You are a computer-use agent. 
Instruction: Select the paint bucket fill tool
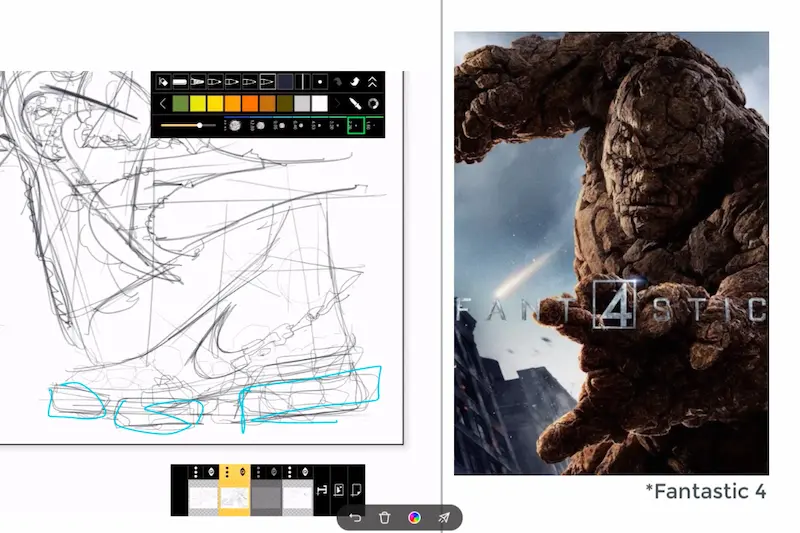point(163,82)
